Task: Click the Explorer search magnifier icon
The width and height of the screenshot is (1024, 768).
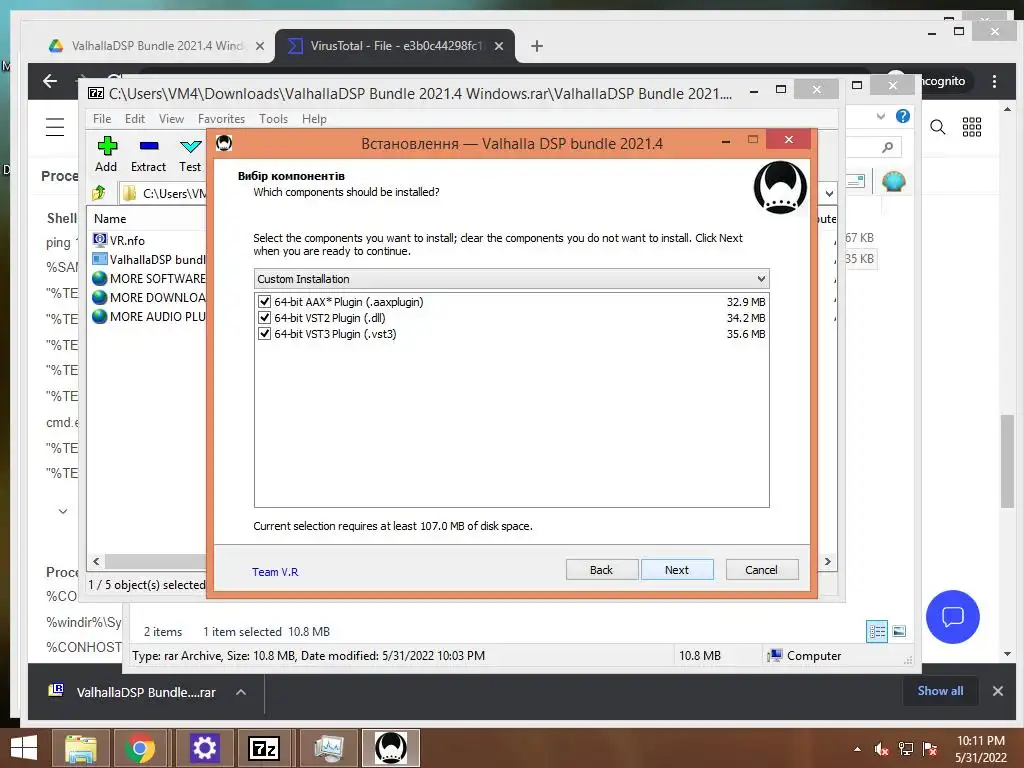Action: (887, 148)
